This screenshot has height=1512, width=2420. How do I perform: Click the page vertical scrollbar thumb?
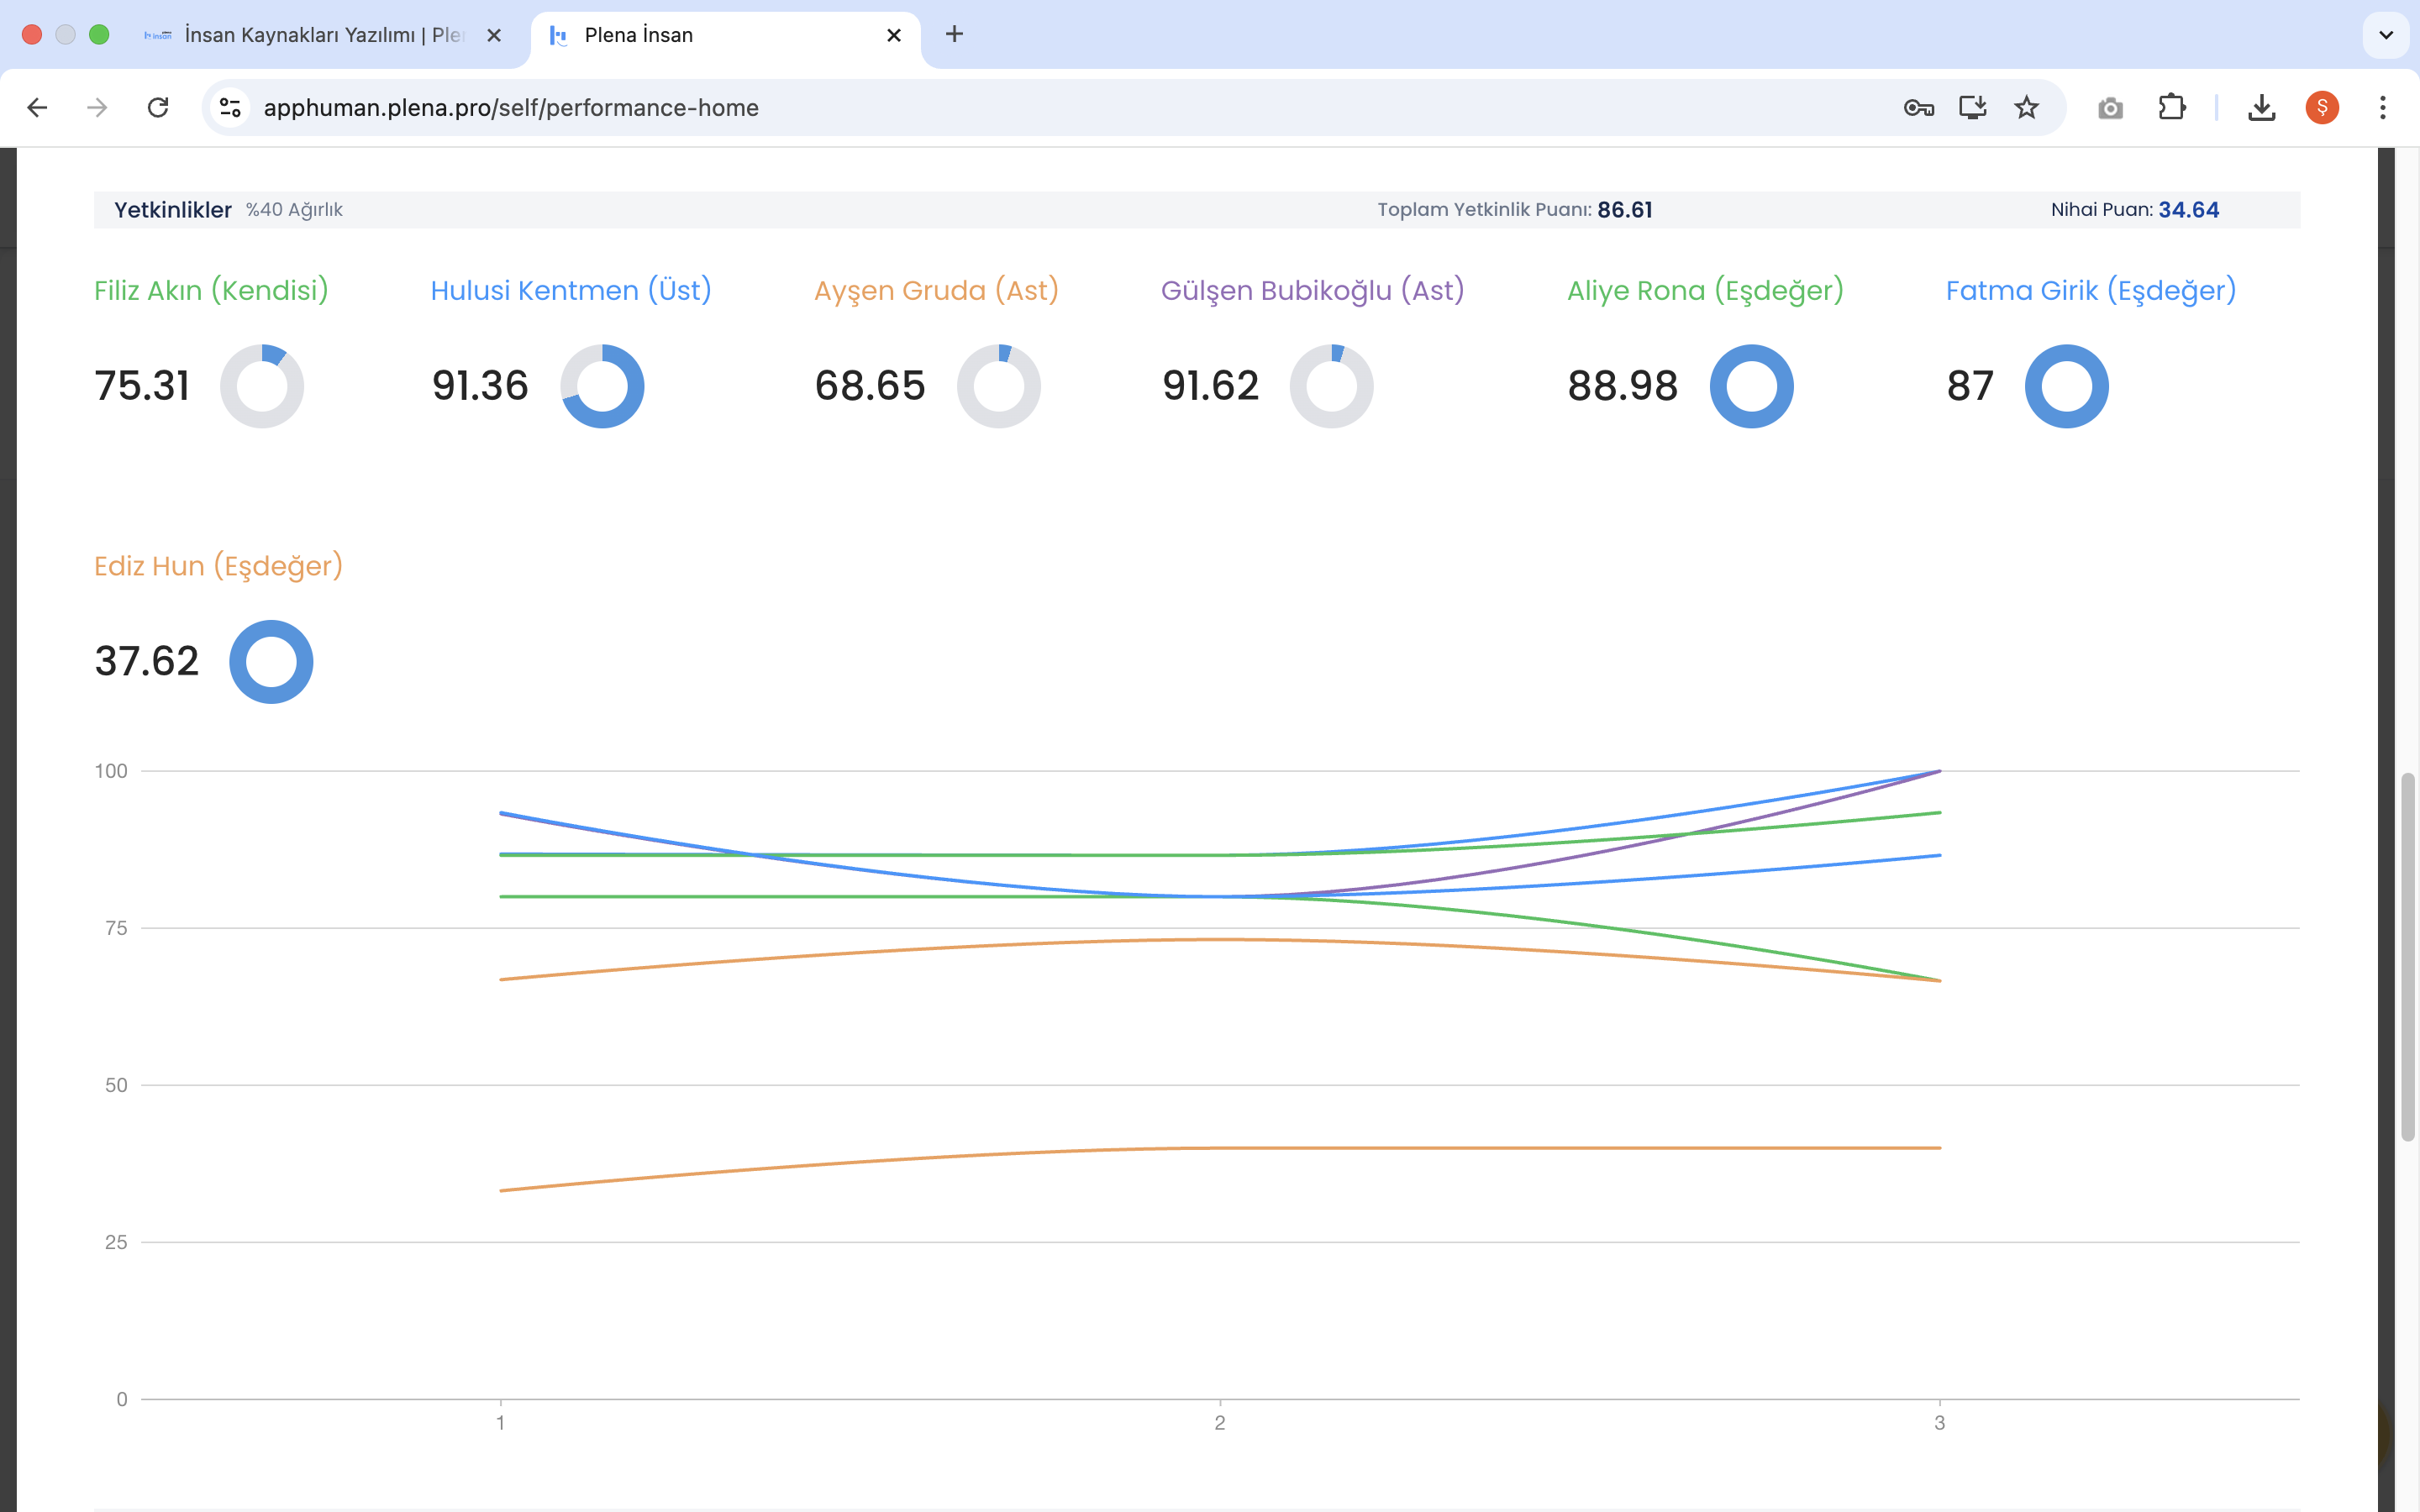point(2407,955)
